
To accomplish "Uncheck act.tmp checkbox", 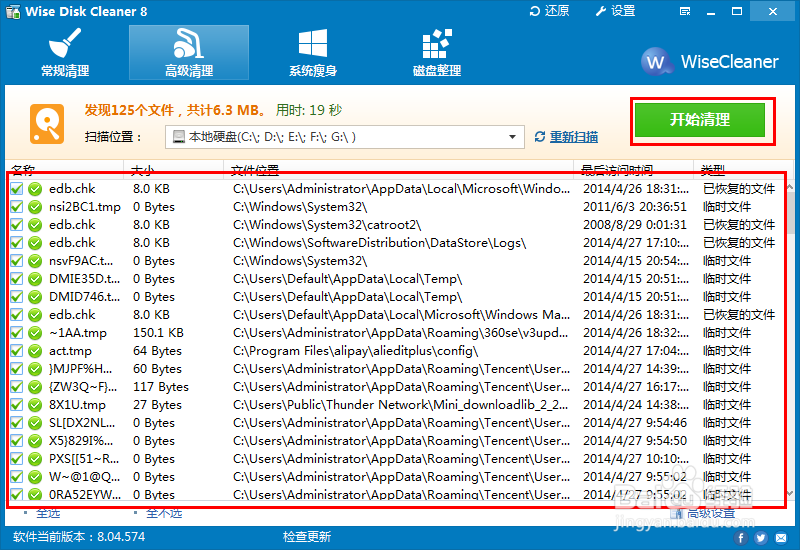I will coord(16,351).
